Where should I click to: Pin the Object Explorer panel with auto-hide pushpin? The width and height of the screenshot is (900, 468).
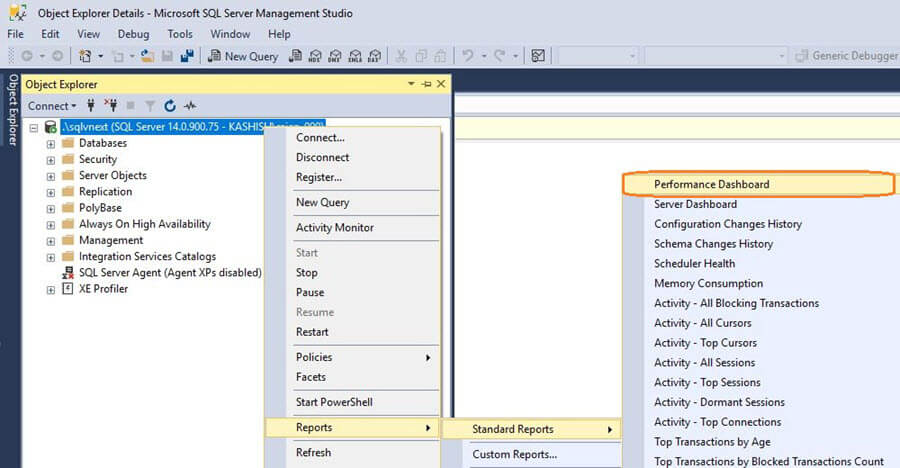(427, 84)
